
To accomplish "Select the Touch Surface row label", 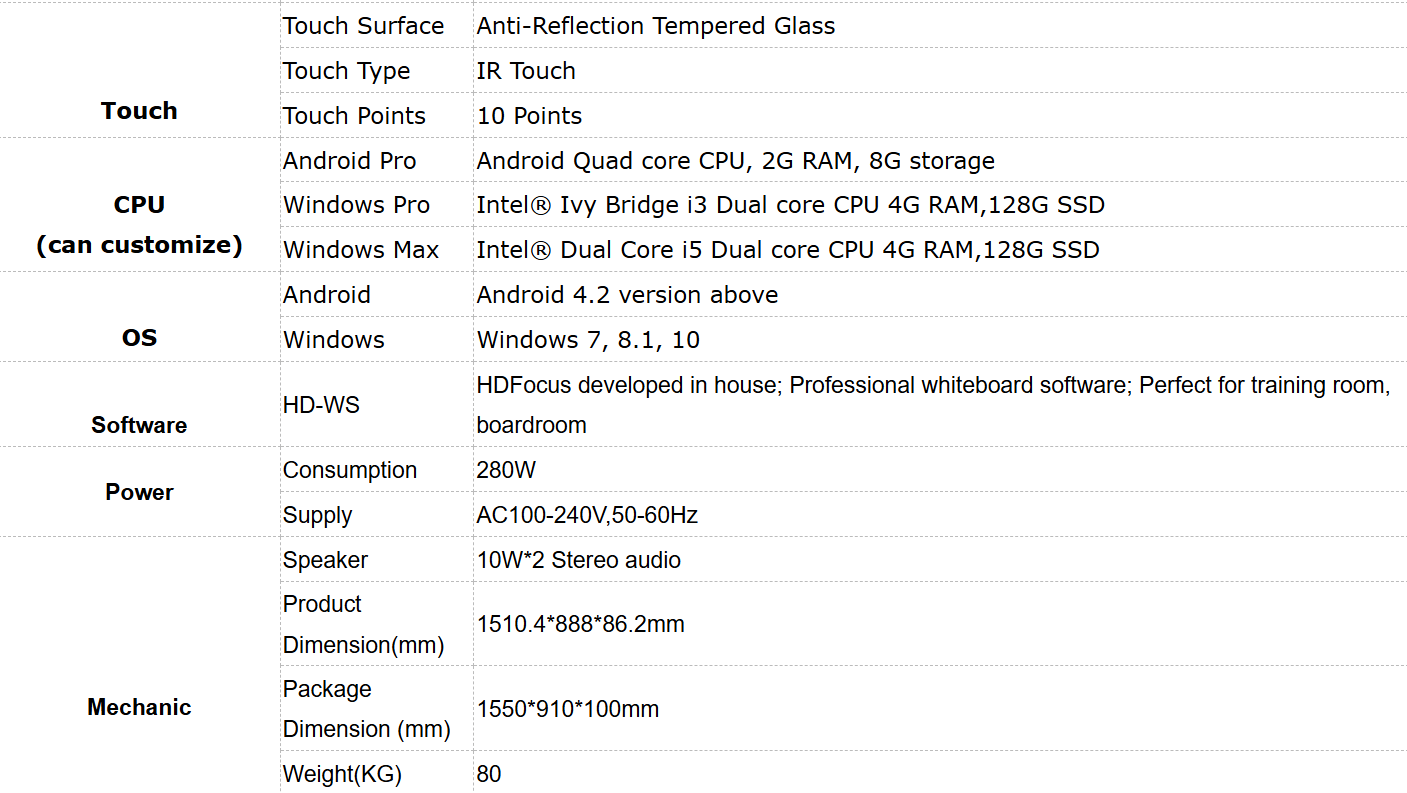I will coord(363,26).
